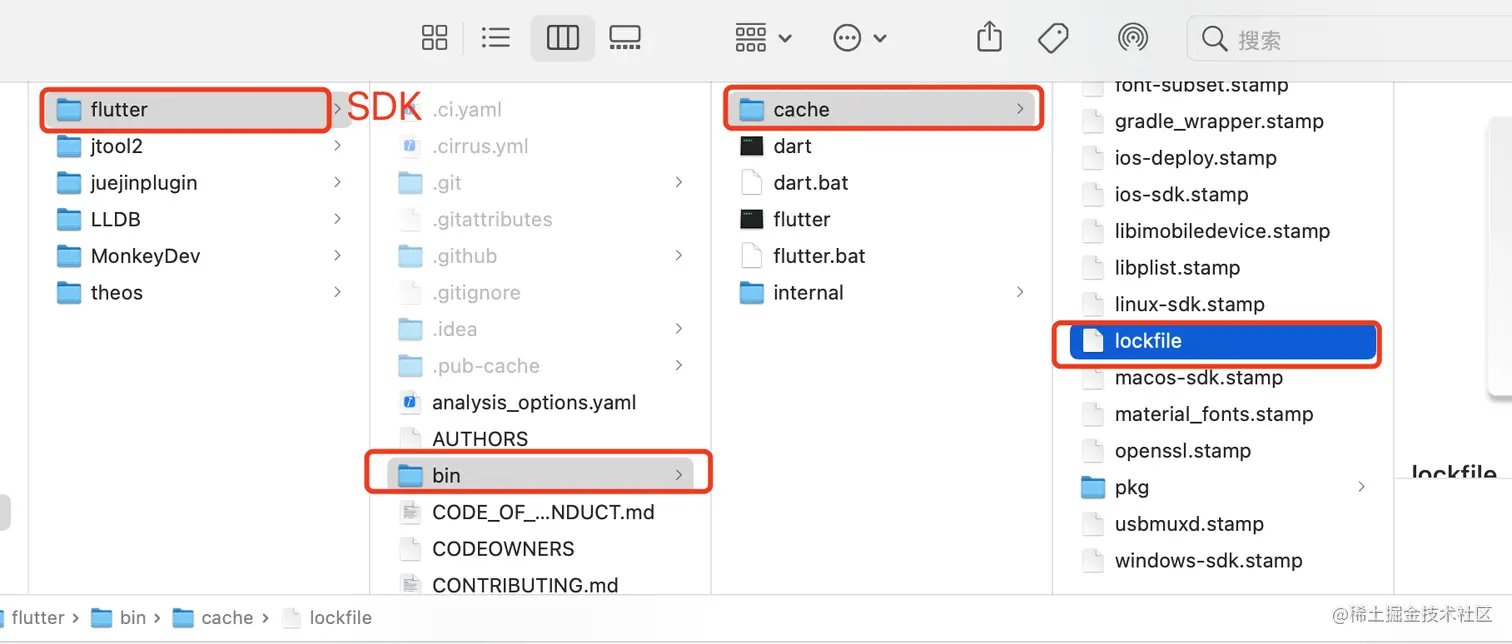Viewport: 1512px width, 644px height.
Task: Select the .git folder
Action: point(540,183)
